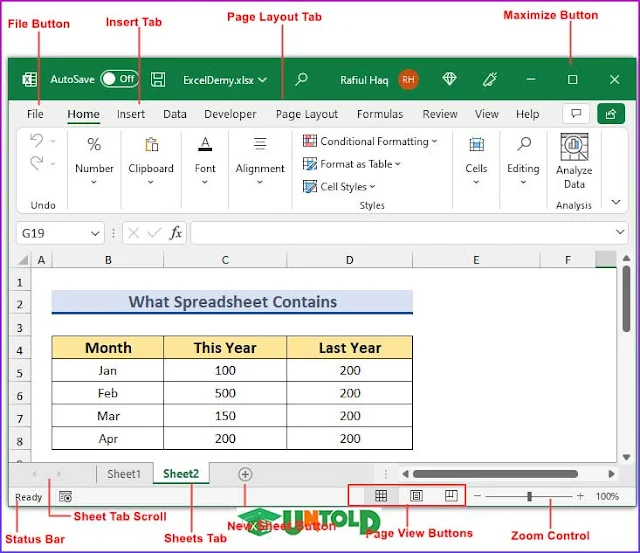Click the Insert Function fx icon
Image resolution: width=640 pixels, height=553 pixels.
click(x=176, y=233)
